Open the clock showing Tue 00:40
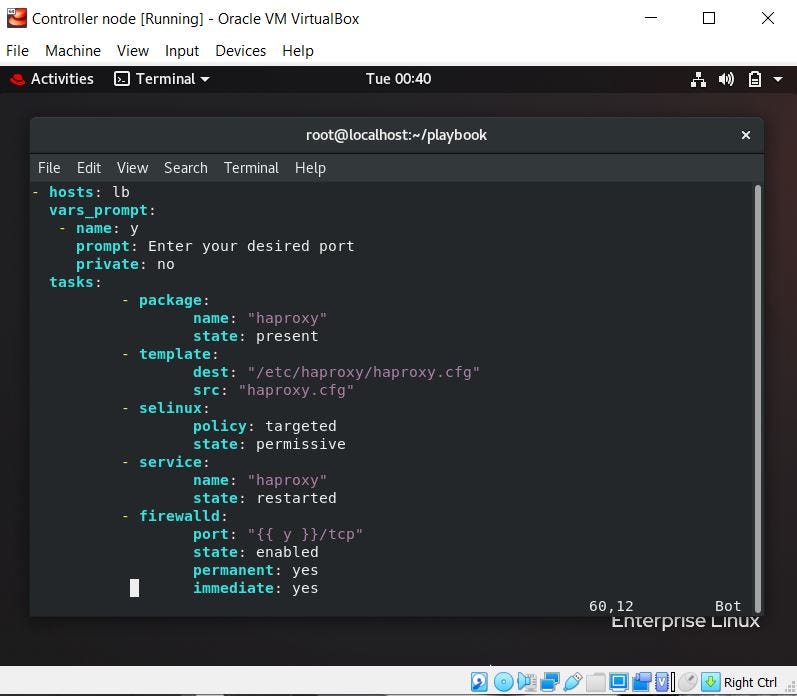This screenshot has width=797, height=696. coord(398,79)
